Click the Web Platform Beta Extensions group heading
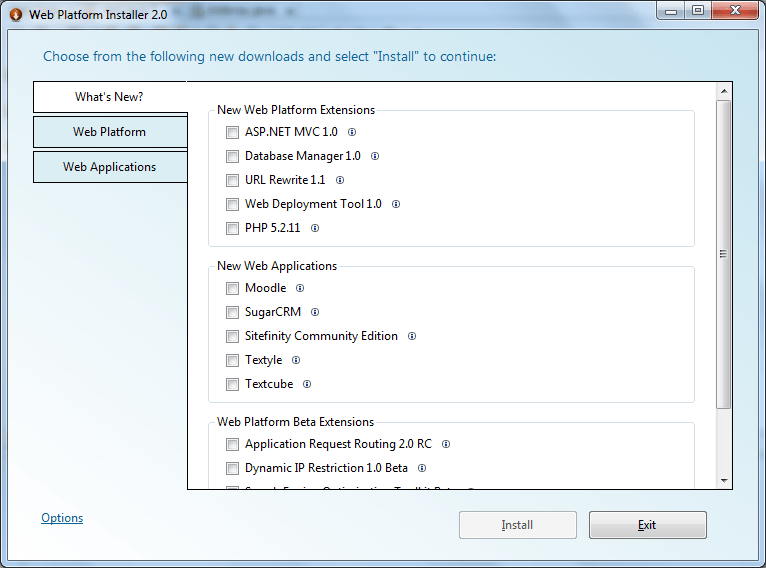The image size is (766, 568). (x=296, y=421)
